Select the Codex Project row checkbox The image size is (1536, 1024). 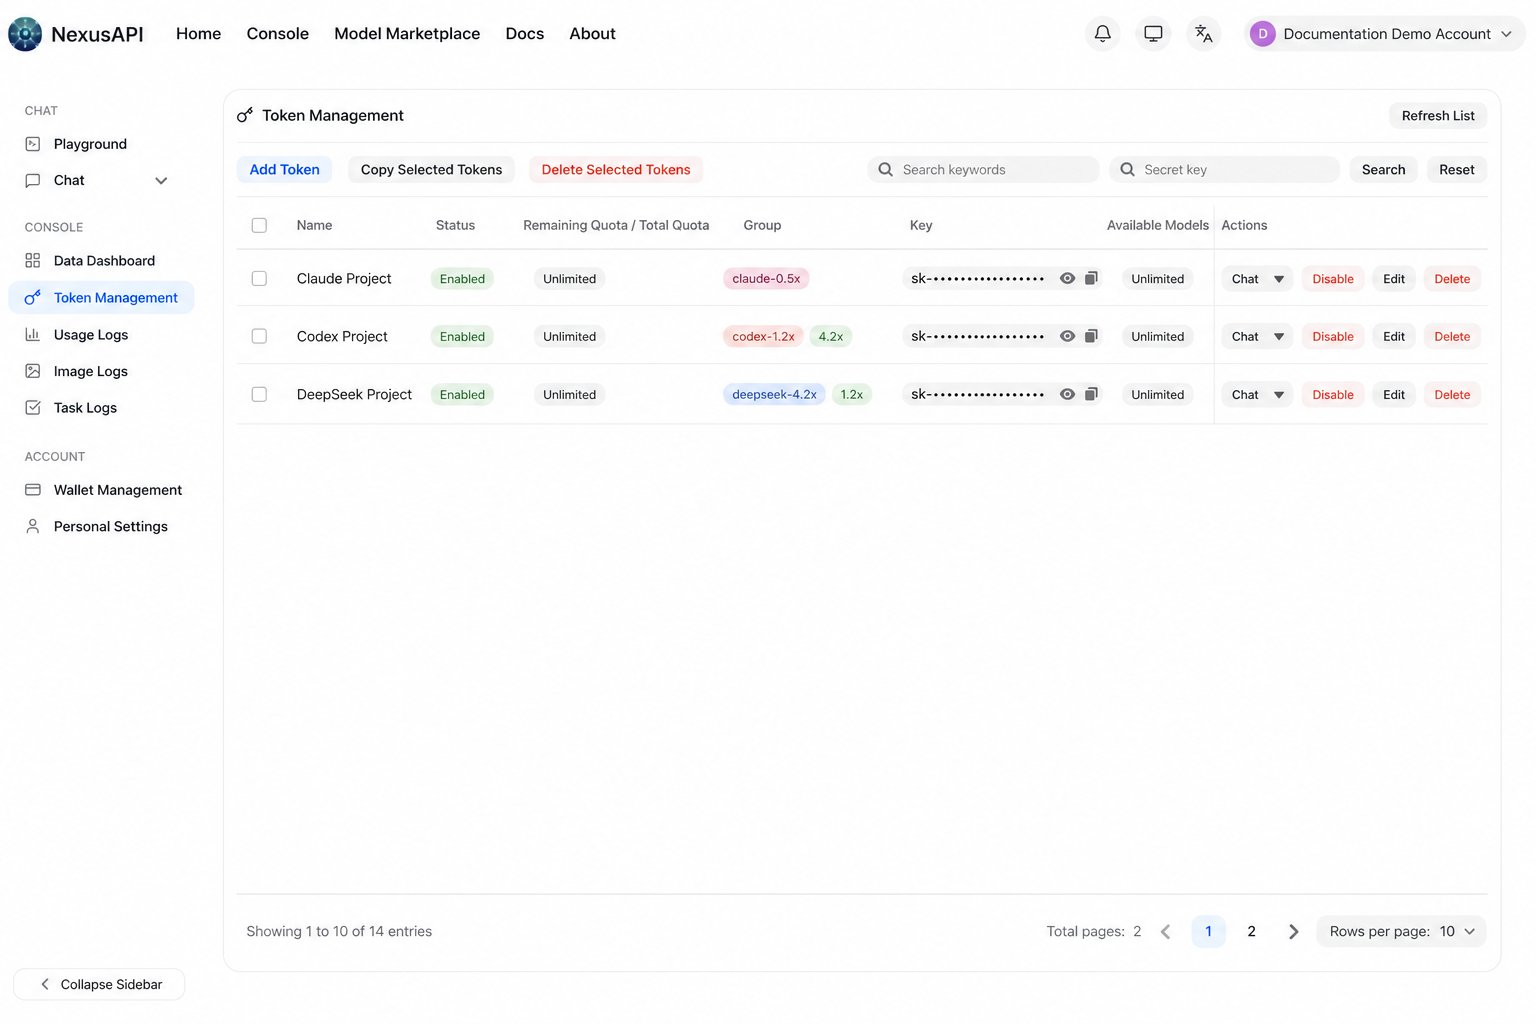pos(259,337)
